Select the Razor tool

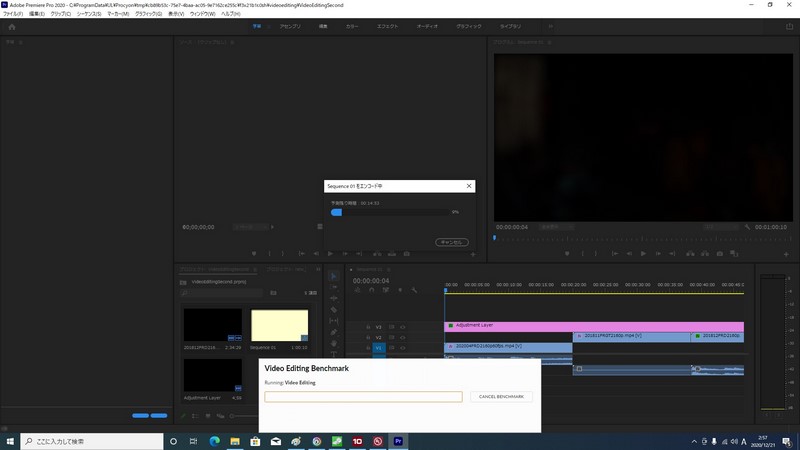[334, 310]
